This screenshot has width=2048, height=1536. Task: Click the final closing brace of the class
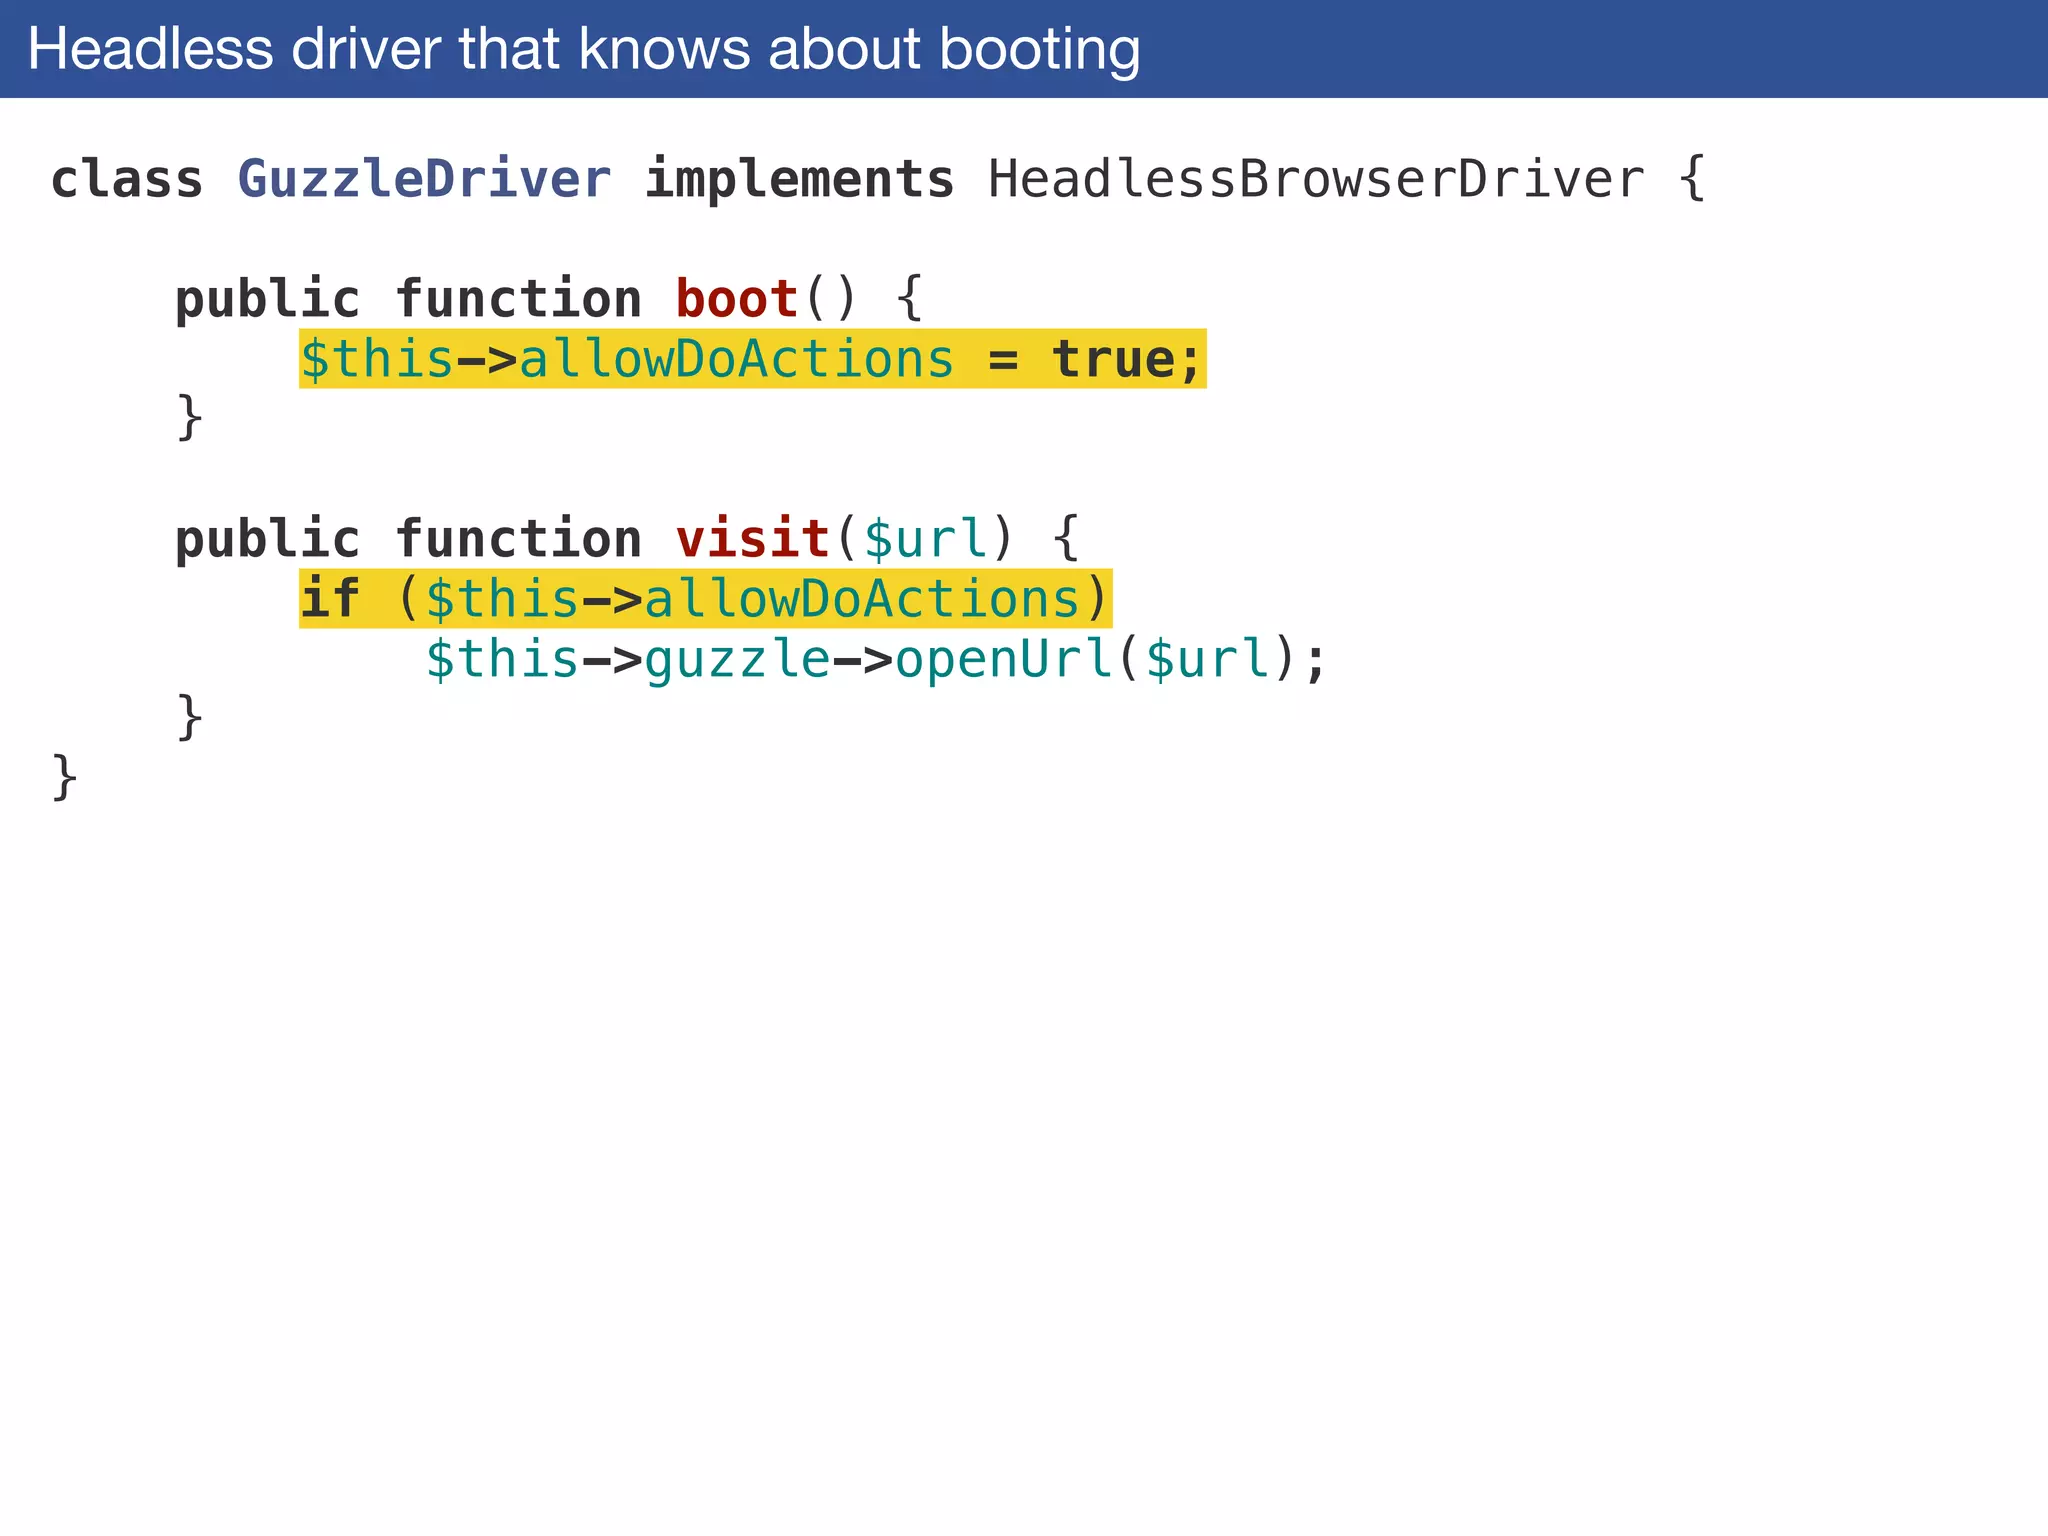[x=64, y=777]
